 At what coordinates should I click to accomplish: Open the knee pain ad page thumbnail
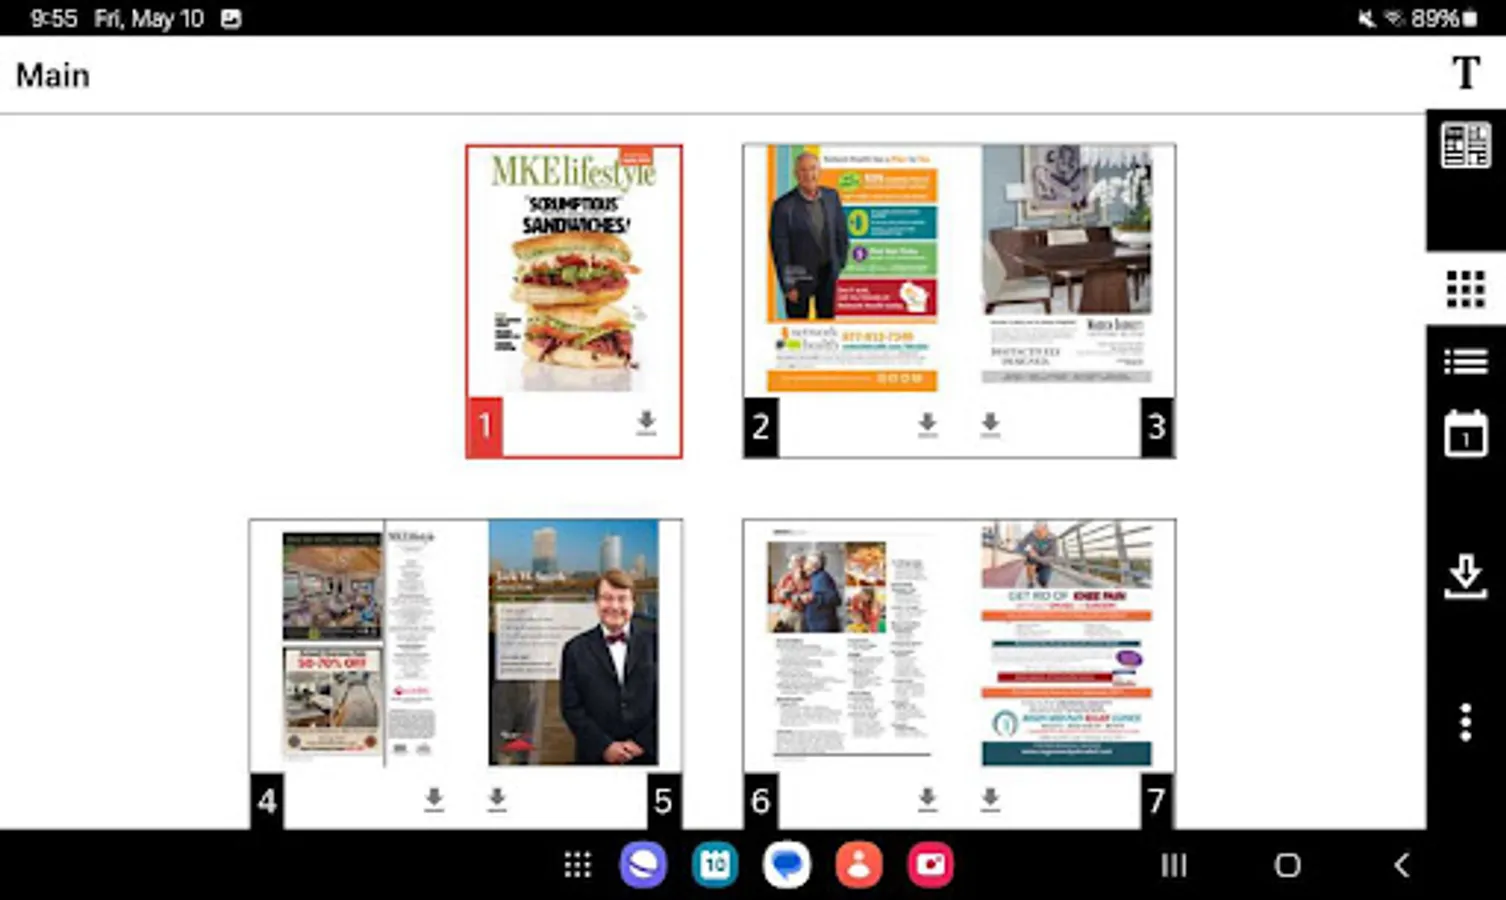1066,643
